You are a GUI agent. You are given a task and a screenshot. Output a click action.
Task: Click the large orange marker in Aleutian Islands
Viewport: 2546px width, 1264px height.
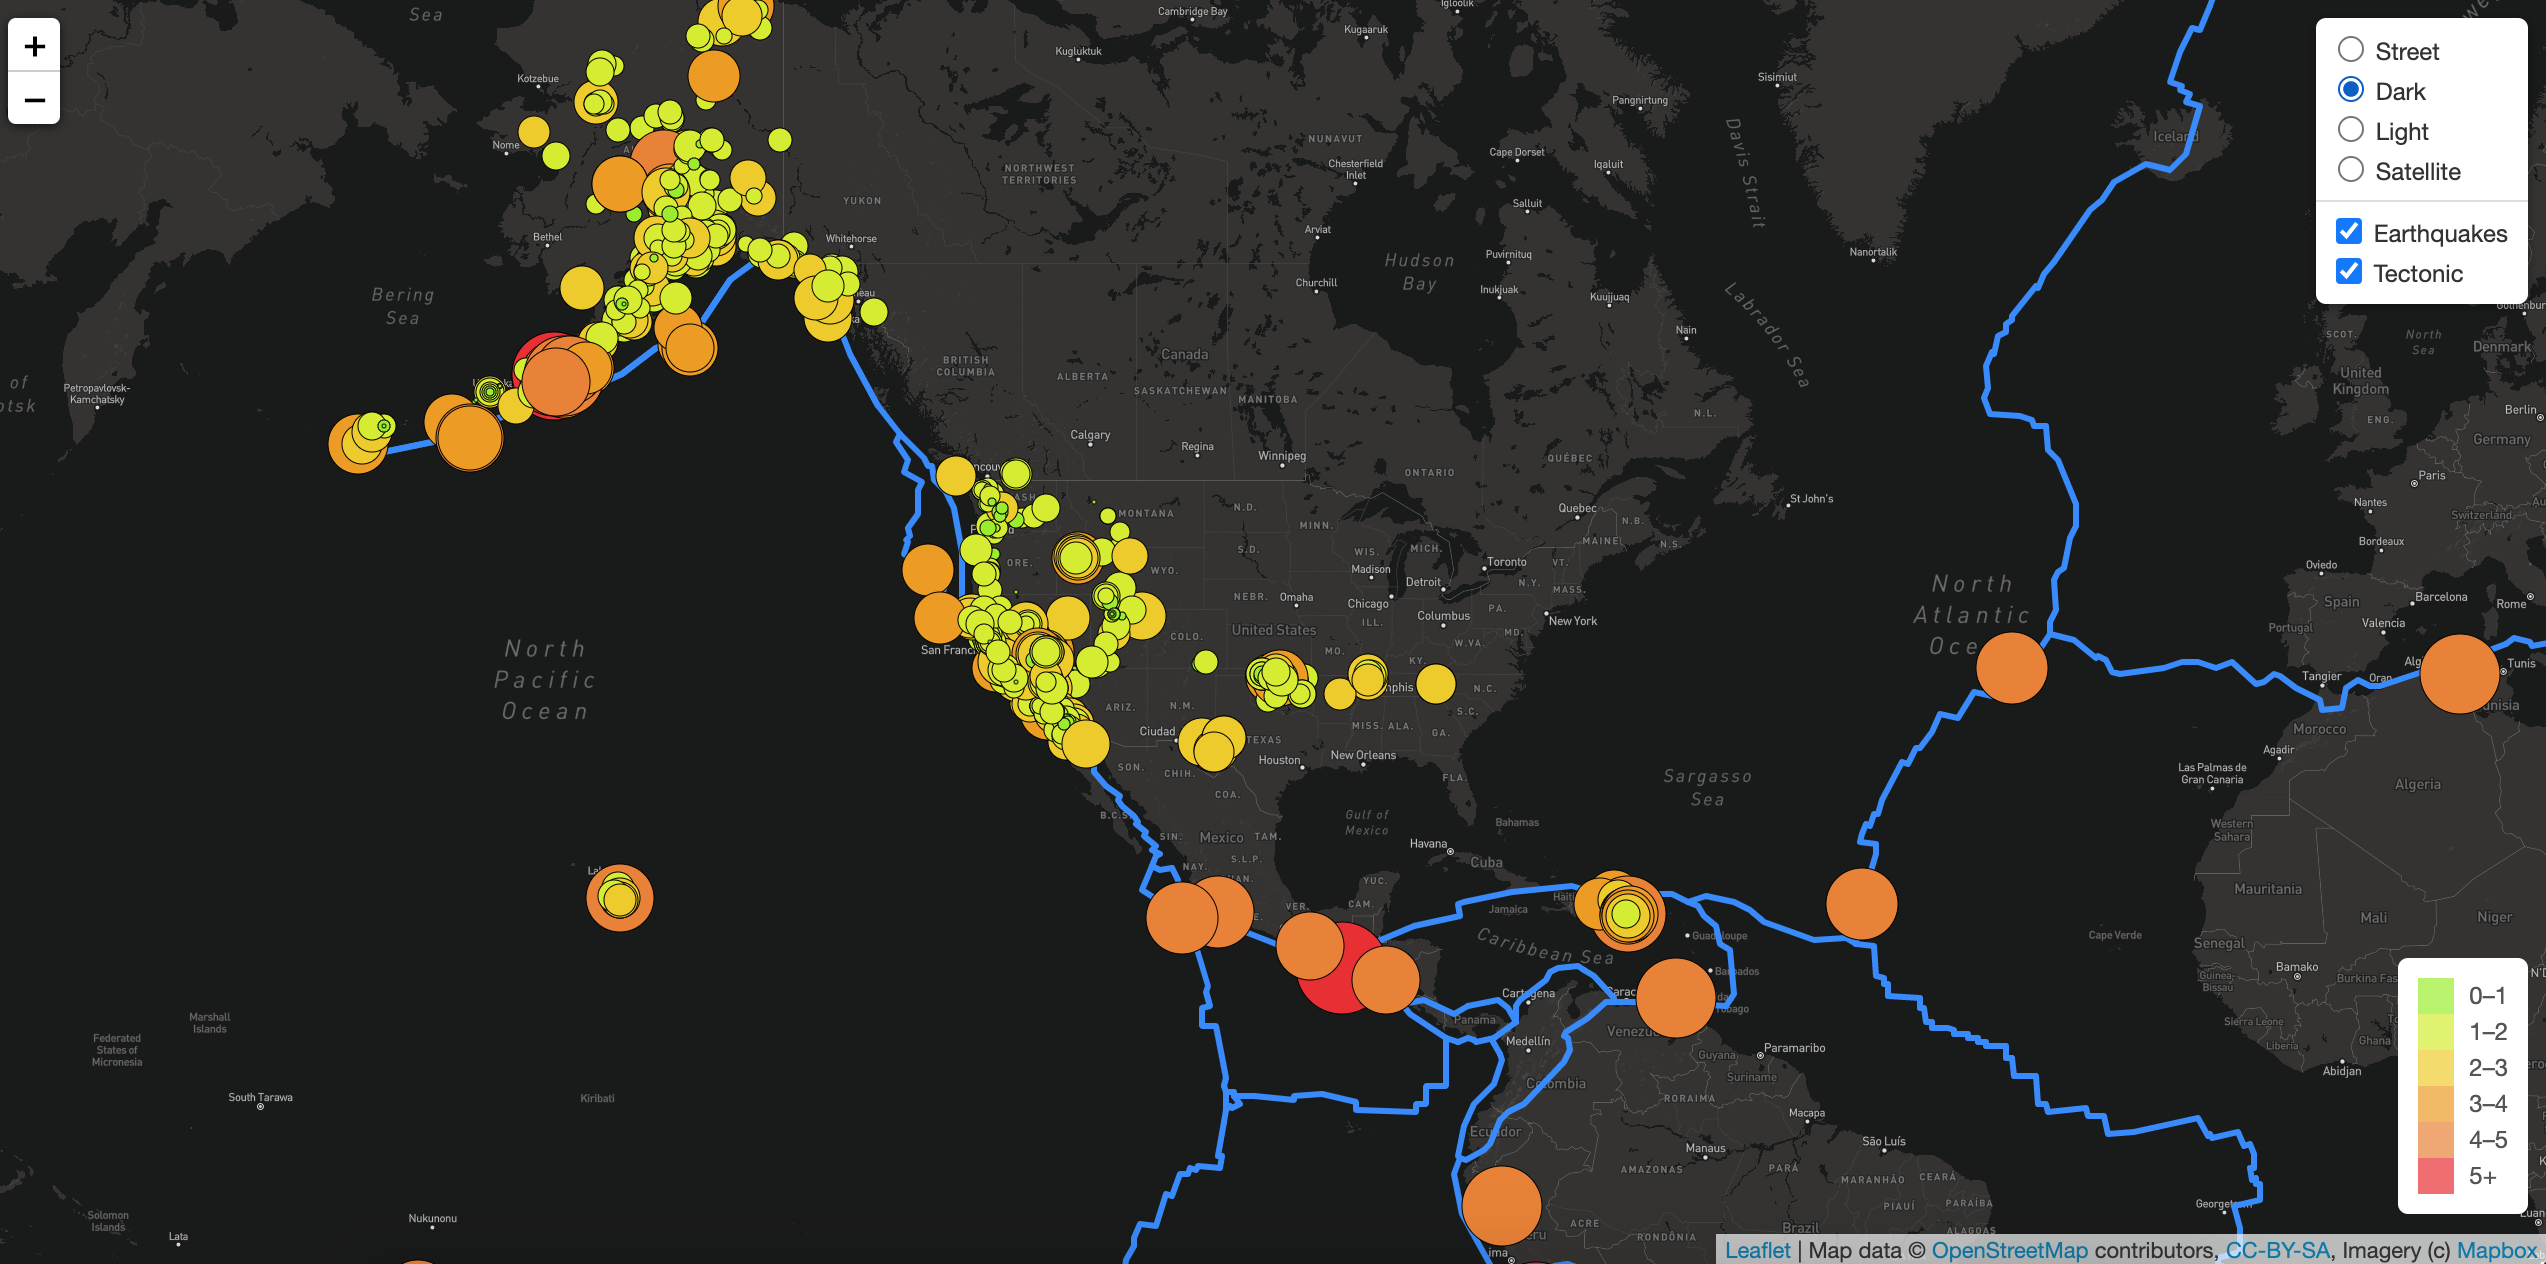point(469,438)
